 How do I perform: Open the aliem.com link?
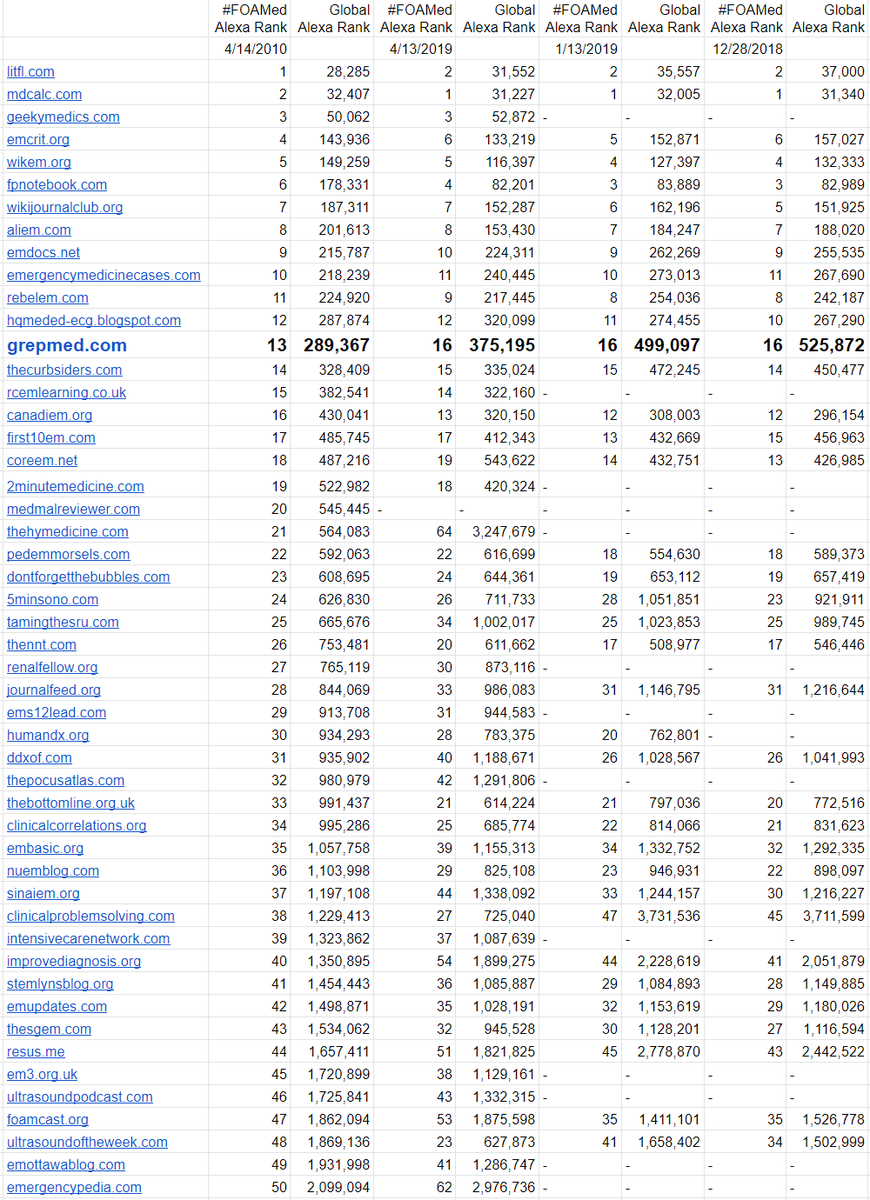[39, 230]
